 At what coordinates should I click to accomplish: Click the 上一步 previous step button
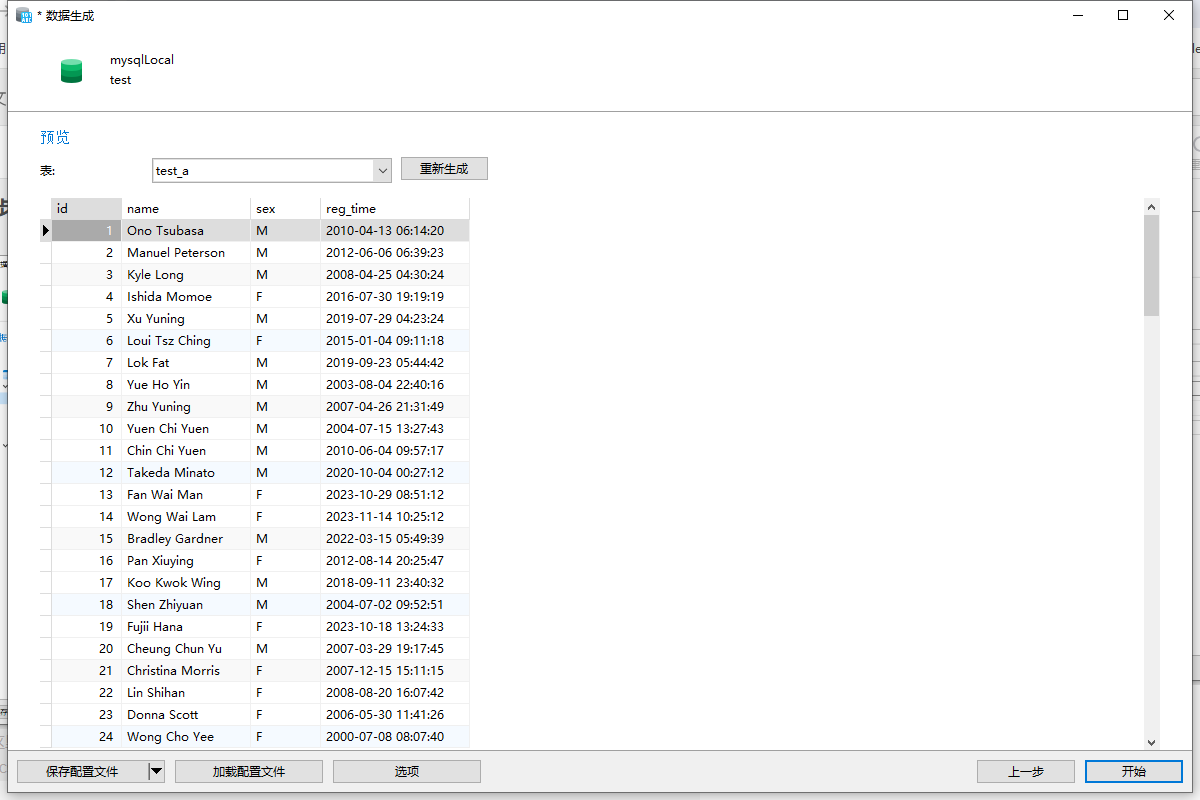click(1026, 771)
